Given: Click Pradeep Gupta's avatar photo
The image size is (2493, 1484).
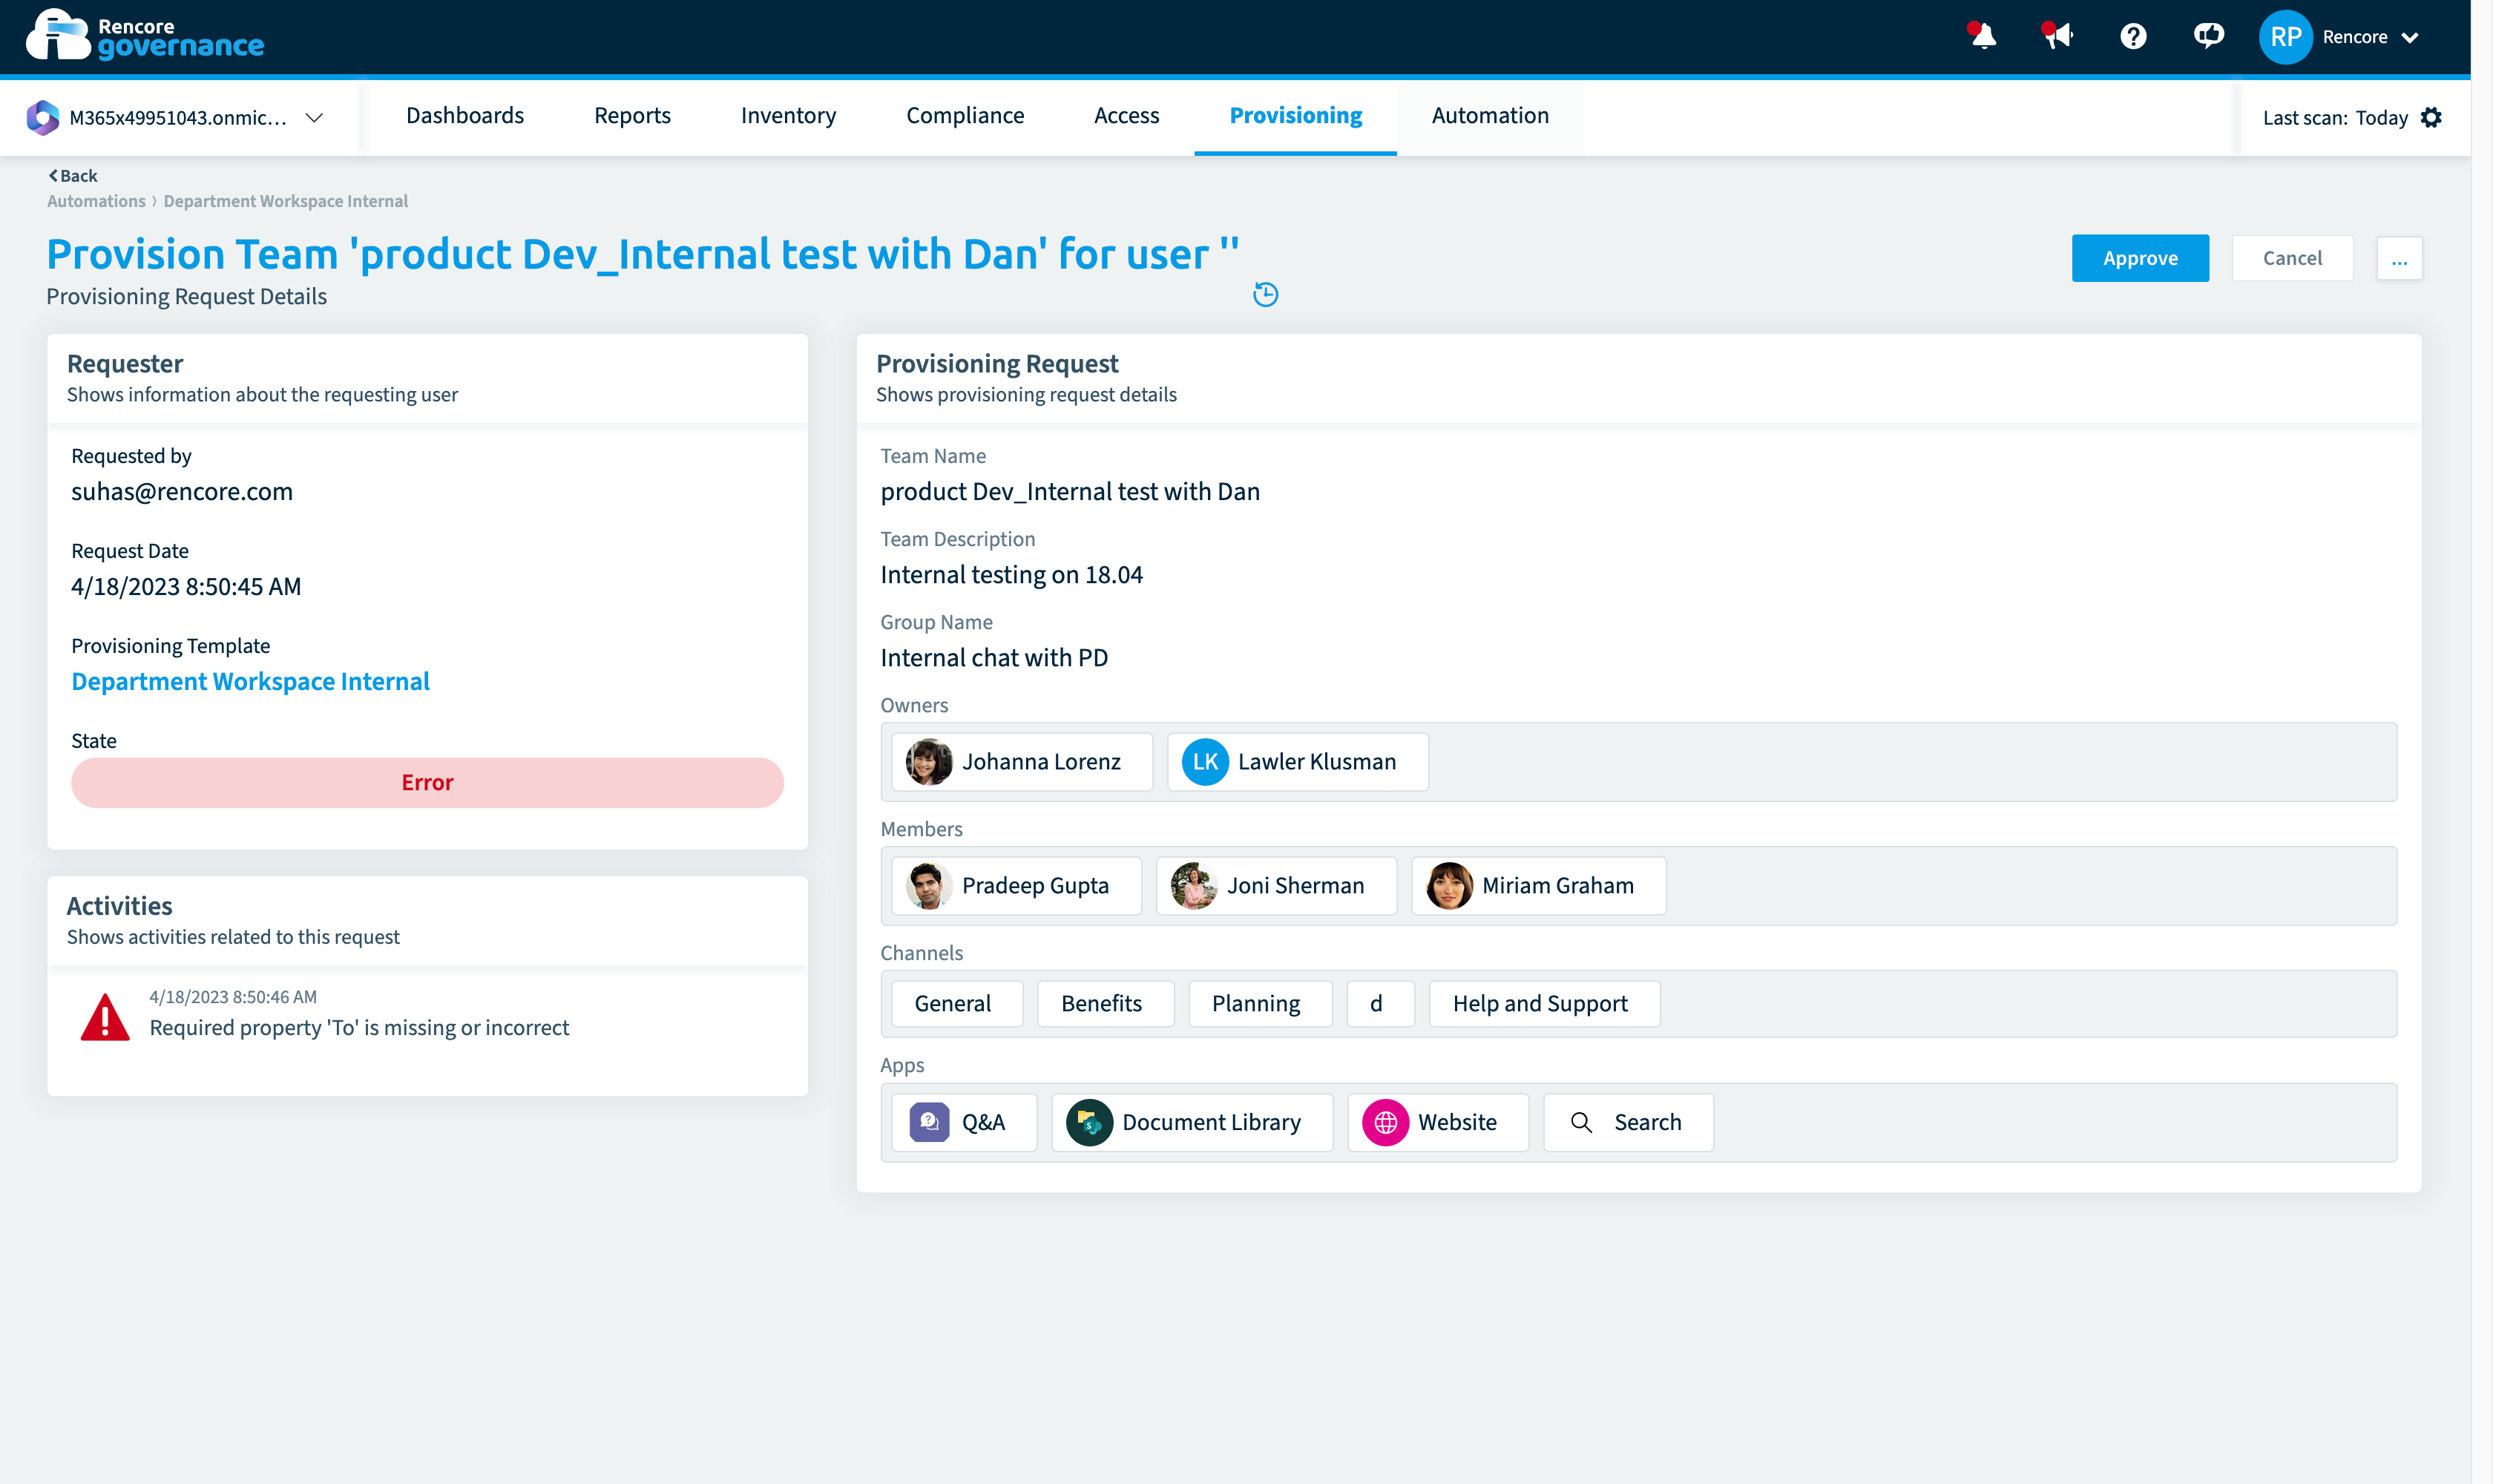Looking at the screenshot, I should tap(928, 886).
